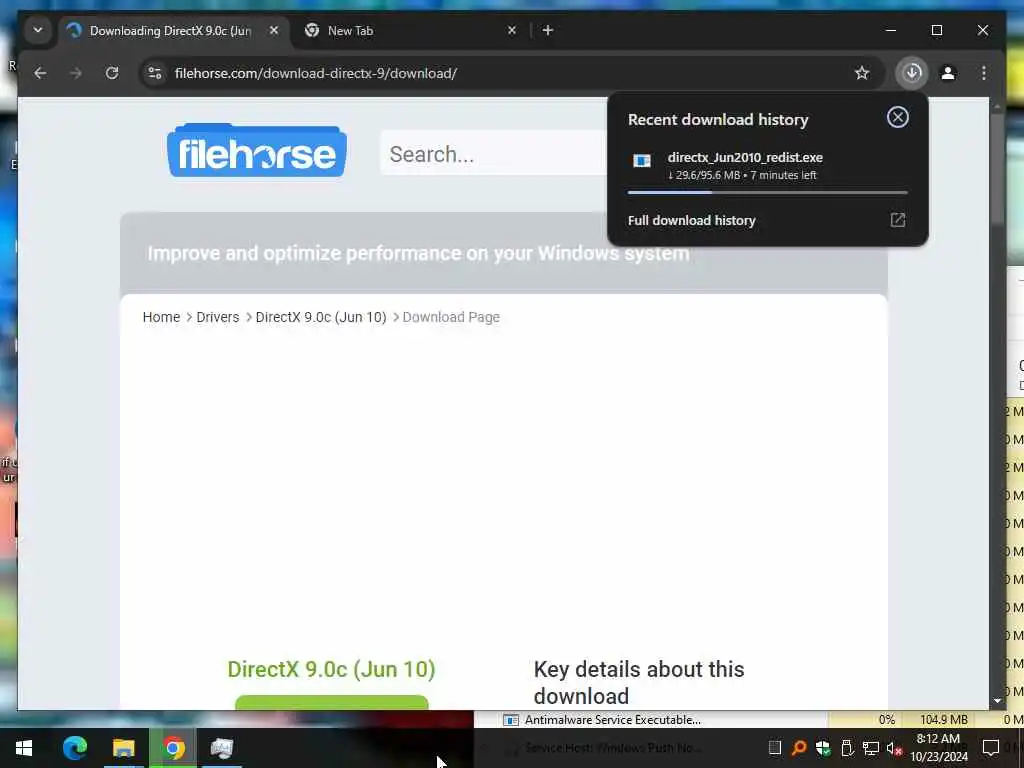
Task: Open the Task Manager taskbar icon
Action: [x=222, y=748]
